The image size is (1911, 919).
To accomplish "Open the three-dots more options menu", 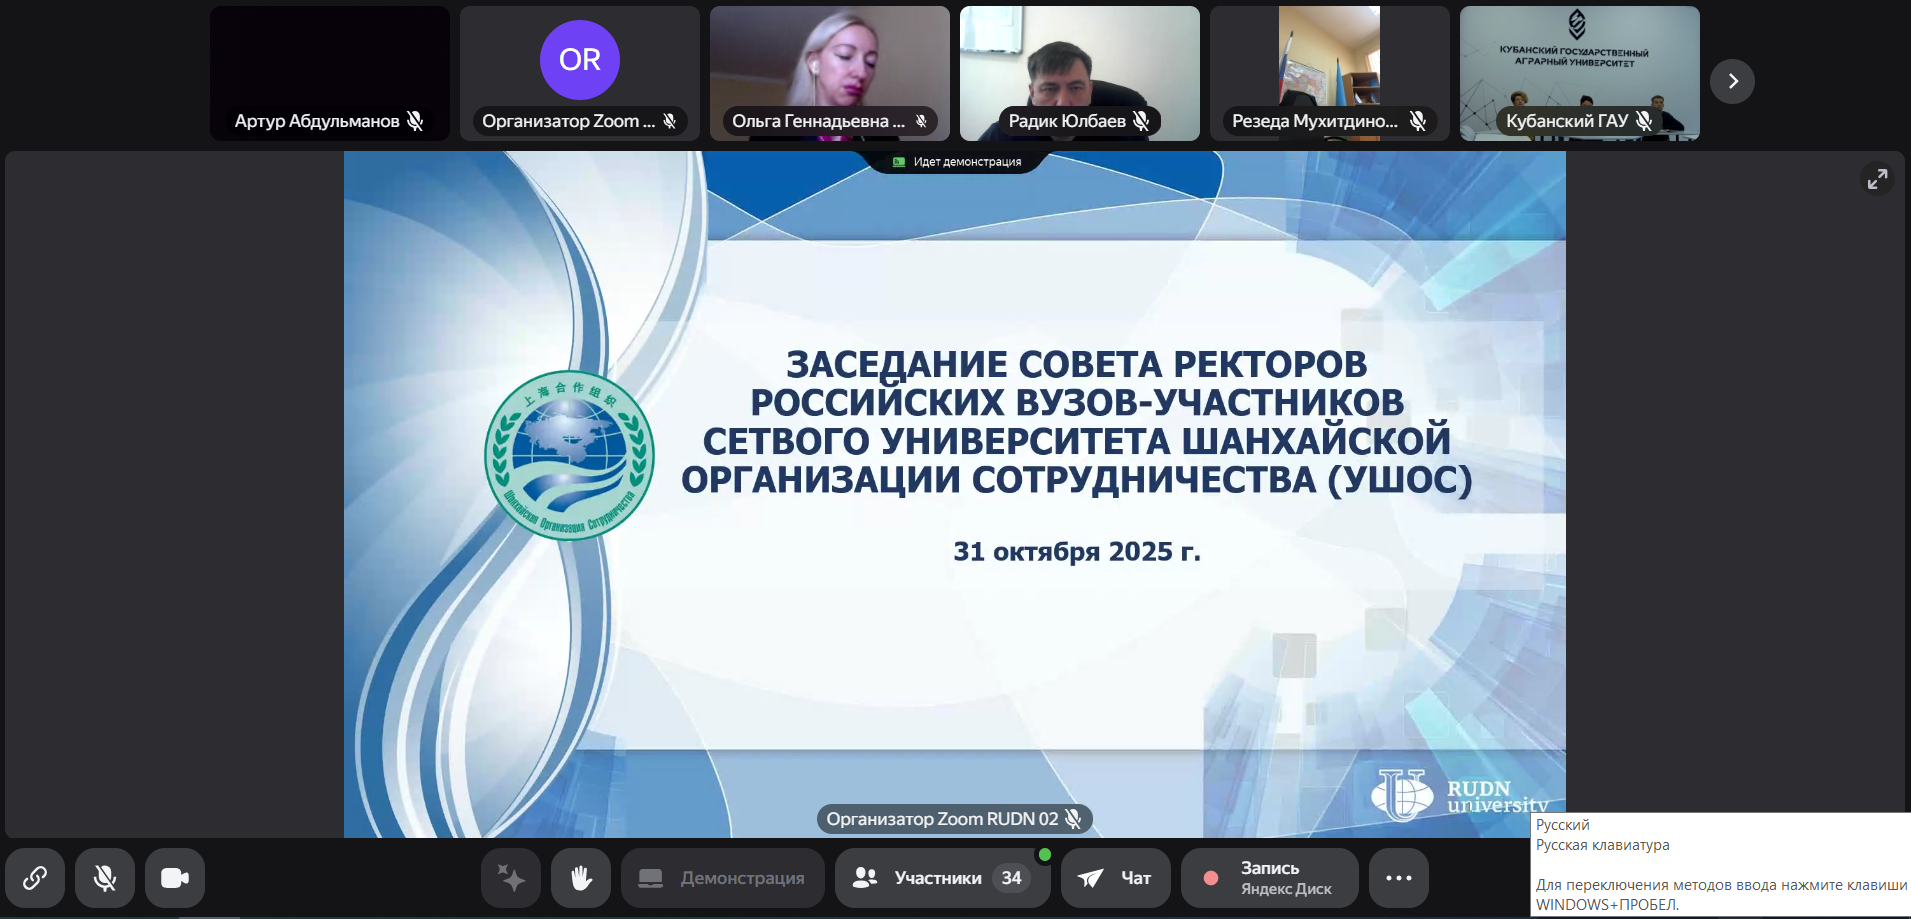I will (1398, 878).
